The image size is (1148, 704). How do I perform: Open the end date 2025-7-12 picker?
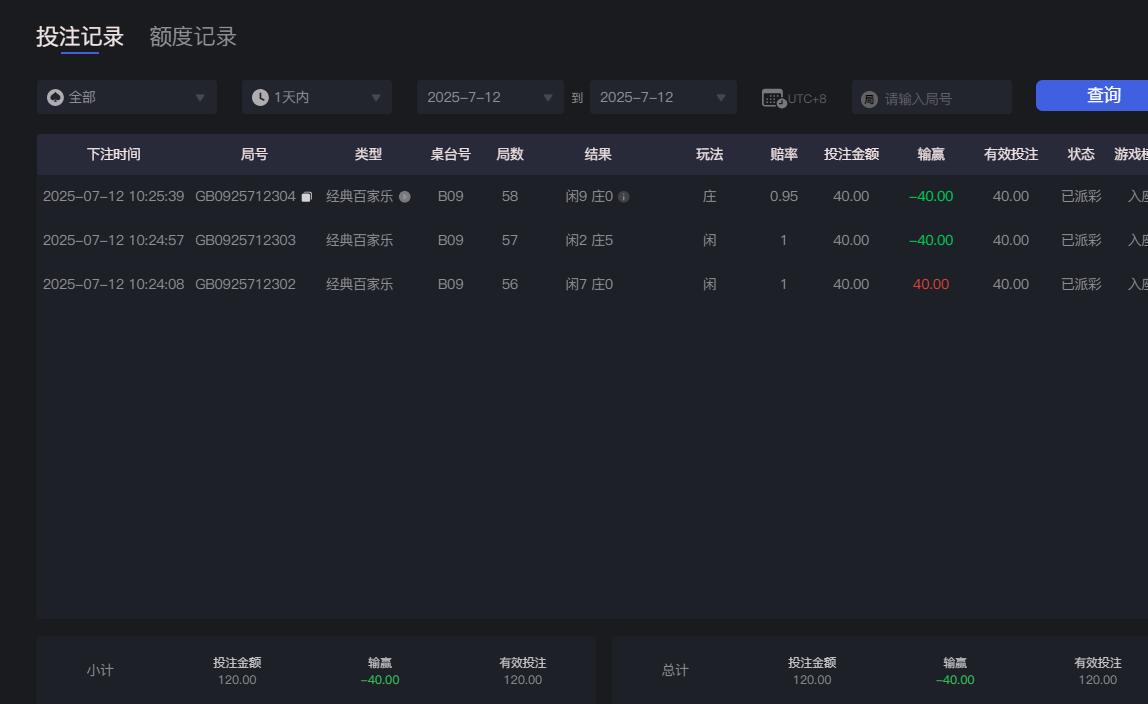(663, 97)
